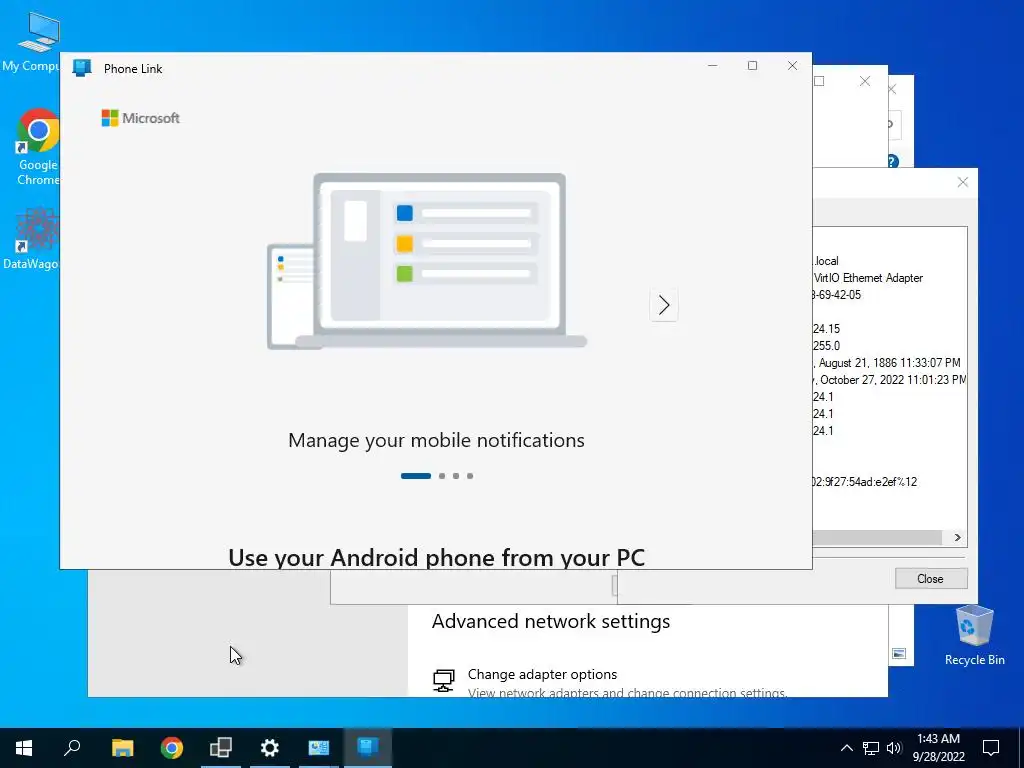The image size is (1024, 768).
Task: Minimize the Phone Link window
Action: coord(712,66)
